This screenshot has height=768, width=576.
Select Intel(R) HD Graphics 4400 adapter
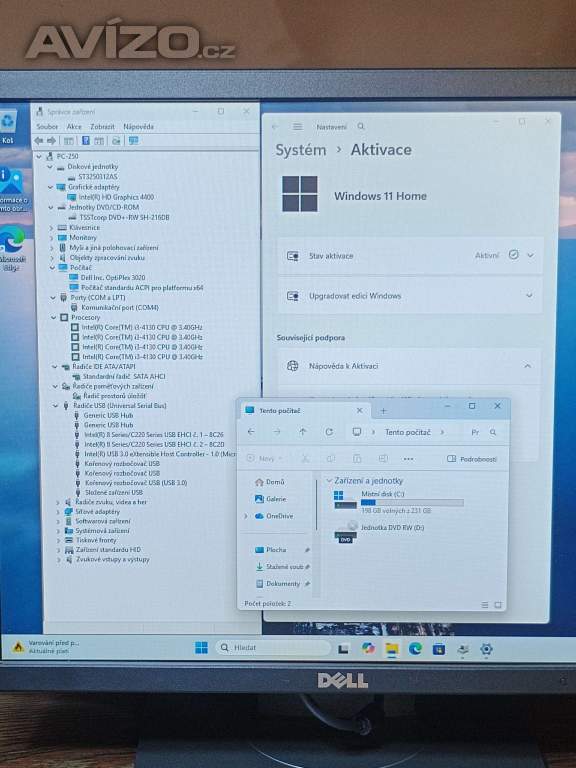click(x=117, y=197)
